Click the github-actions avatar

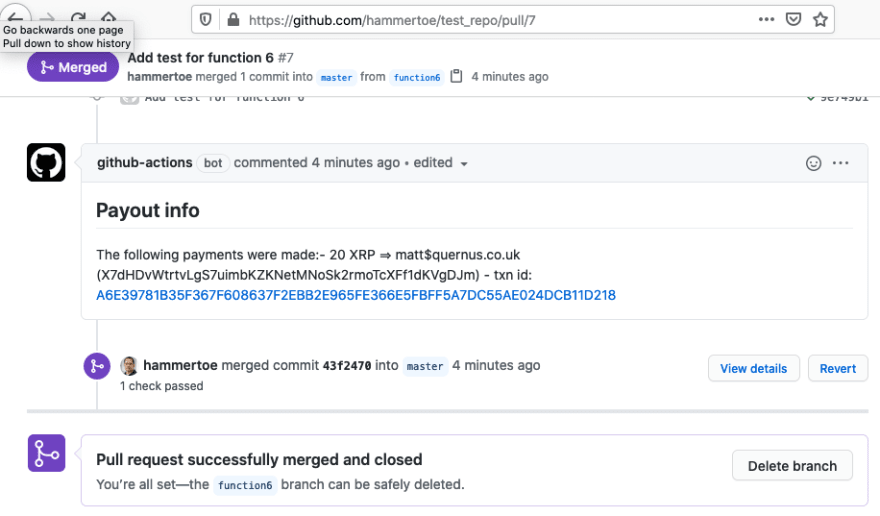point(46,162)
